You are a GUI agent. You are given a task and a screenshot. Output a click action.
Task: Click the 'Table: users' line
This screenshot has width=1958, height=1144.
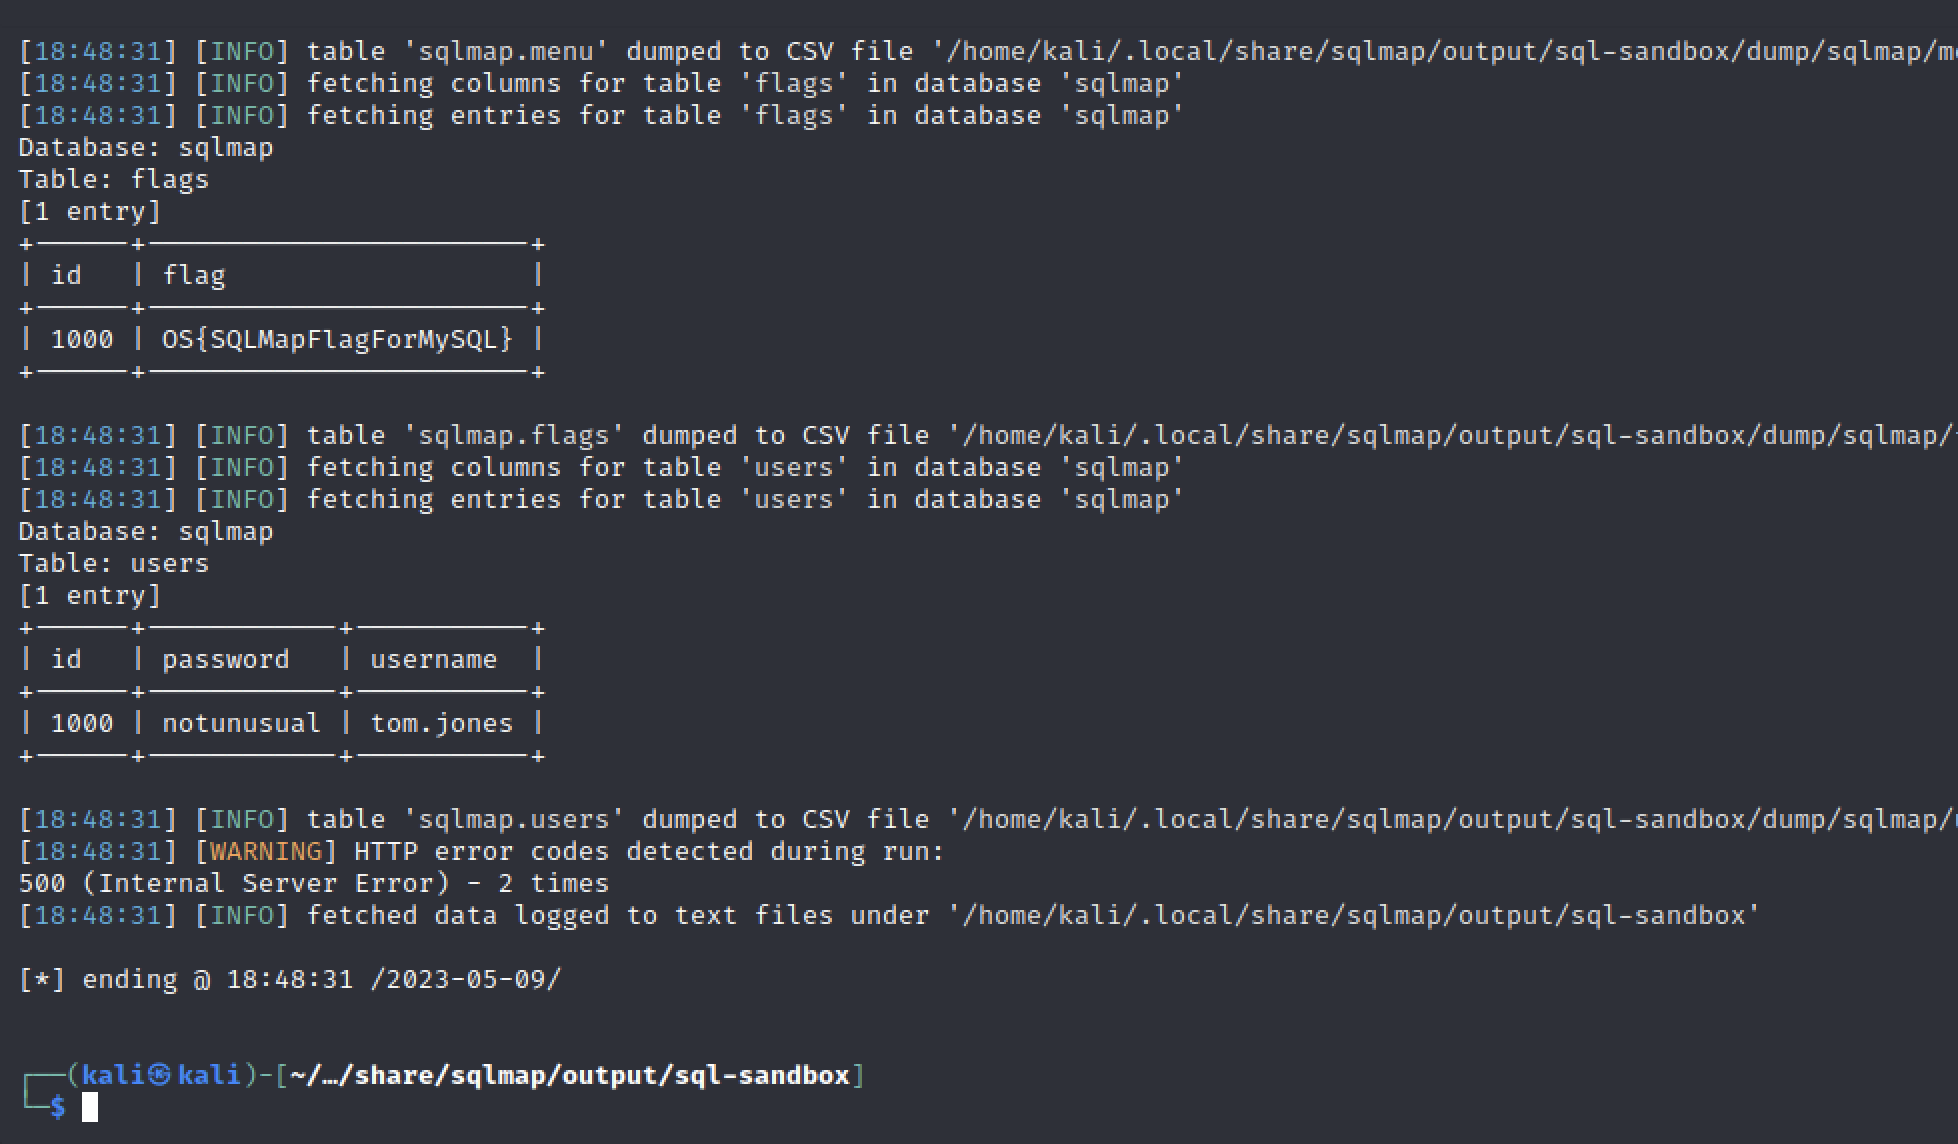click(x=114, y=564)
